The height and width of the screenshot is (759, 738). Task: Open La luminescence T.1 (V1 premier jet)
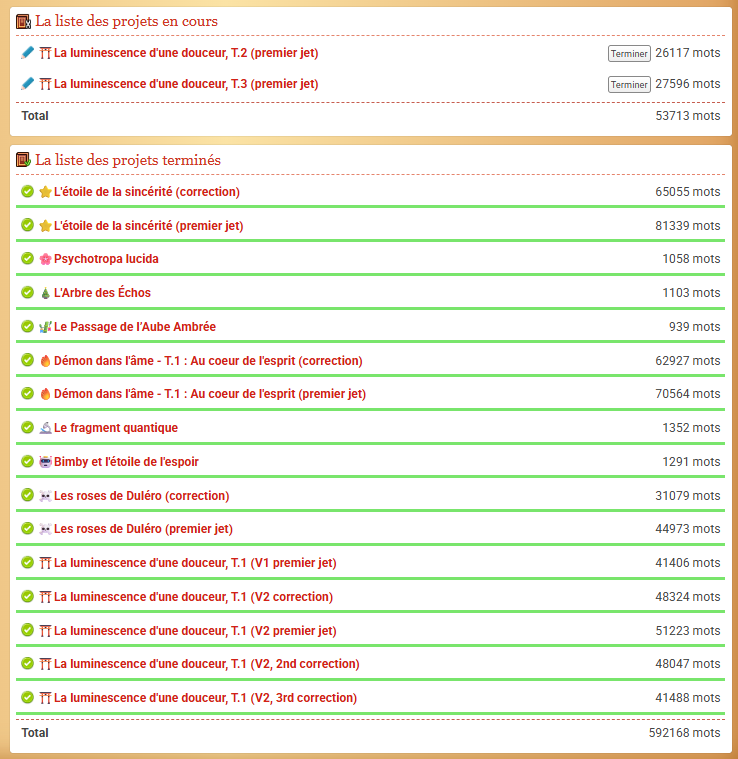coord(195,563)
